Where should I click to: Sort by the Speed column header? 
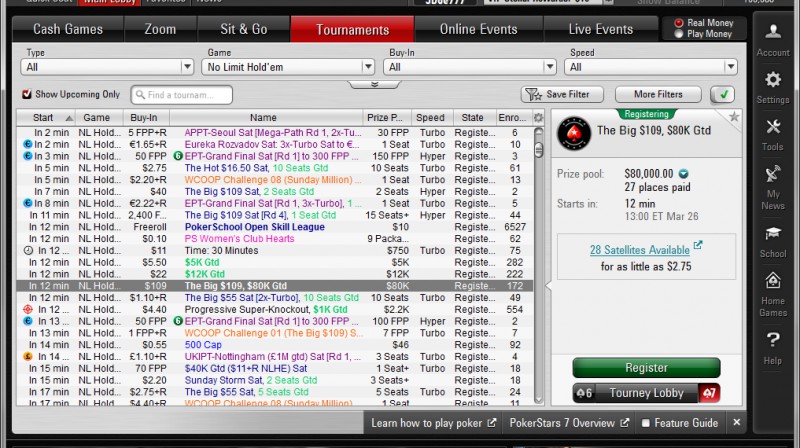[431, 118]
